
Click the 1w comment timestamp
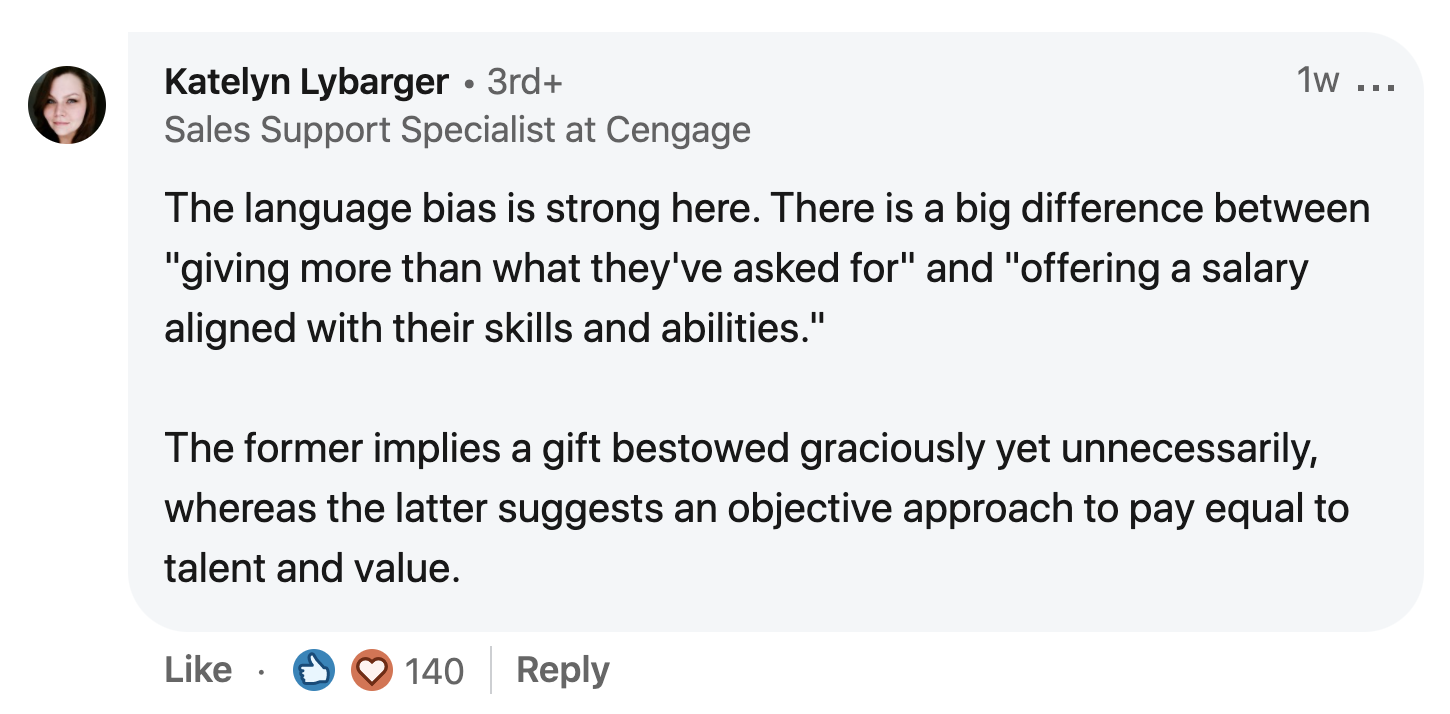pyautogui.click(x=1317, y=81)
